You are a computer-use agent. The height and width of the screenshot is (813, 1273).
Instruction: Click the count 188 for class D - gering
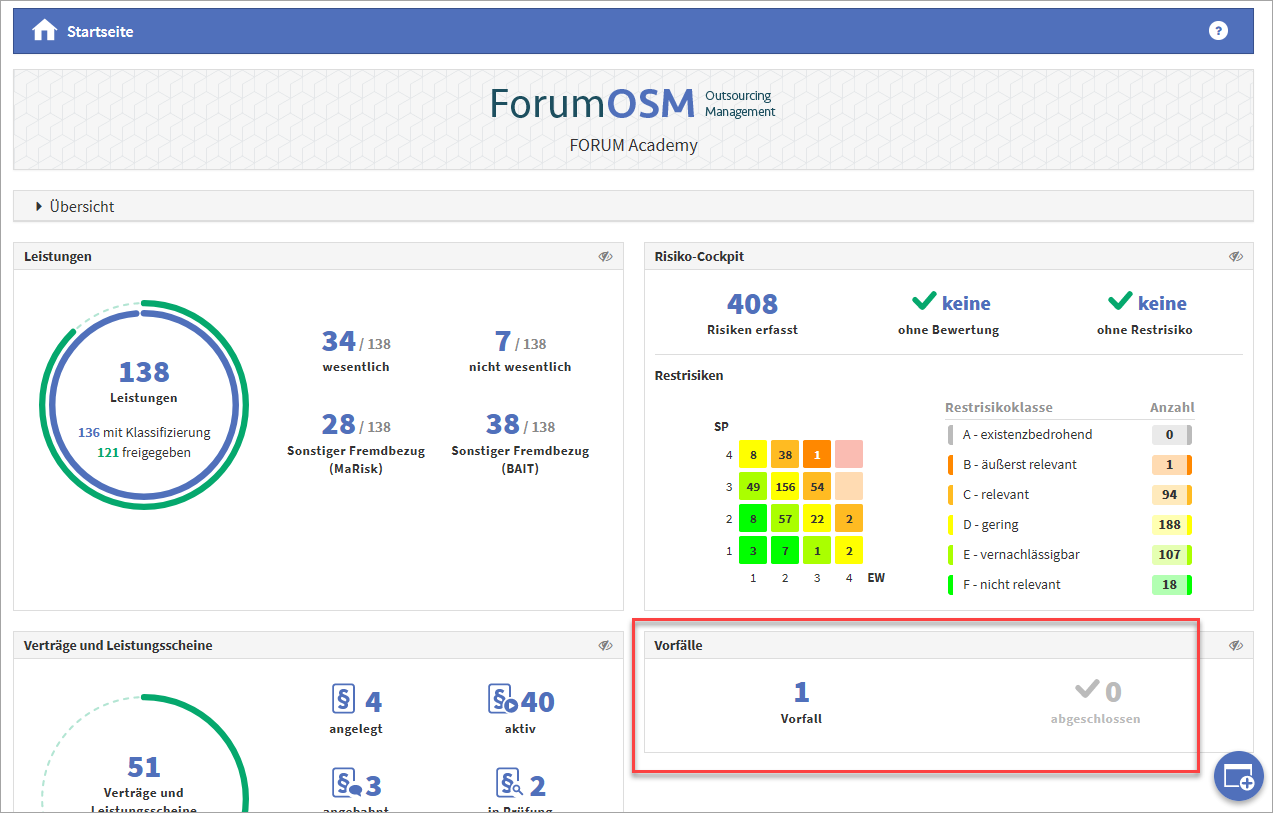click(x=1170, y=525)
